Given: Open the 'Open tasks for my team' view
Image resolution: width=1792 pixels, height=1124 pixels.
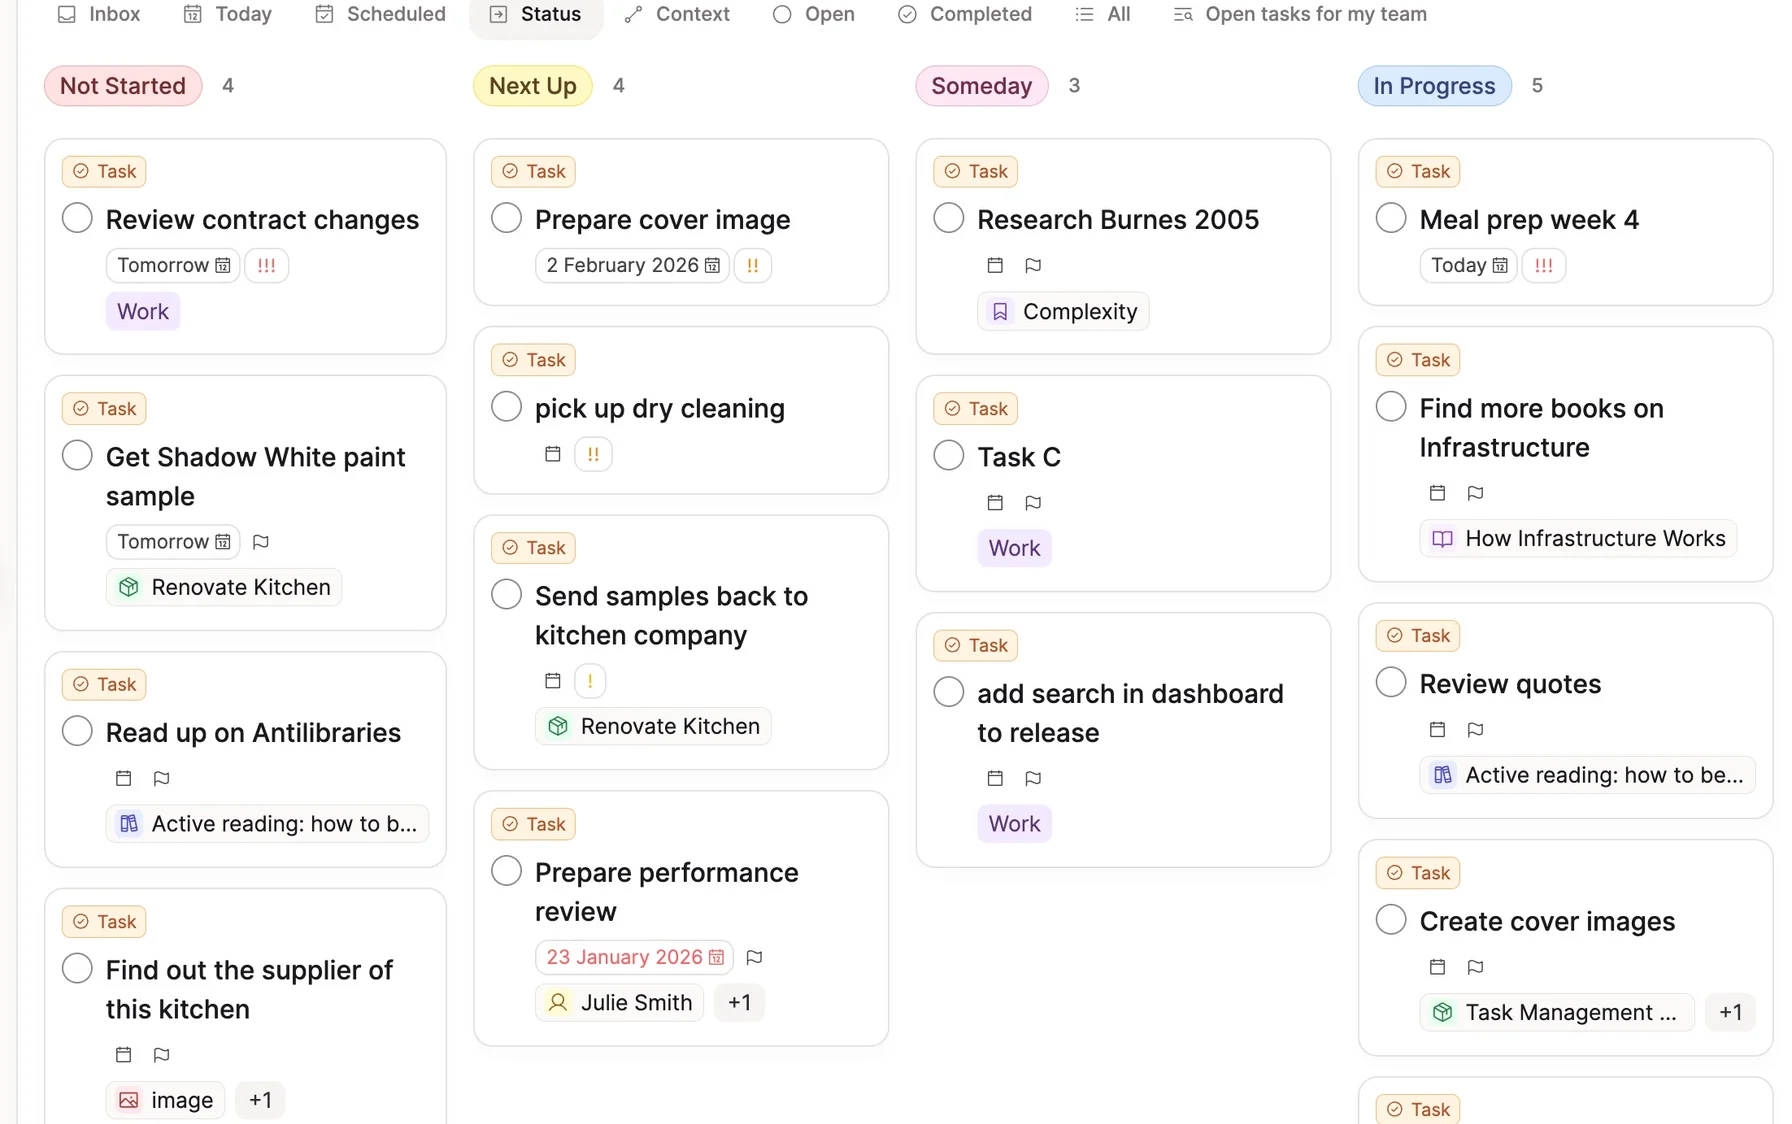Looking at the screenshot, I should coord(1300,14).
